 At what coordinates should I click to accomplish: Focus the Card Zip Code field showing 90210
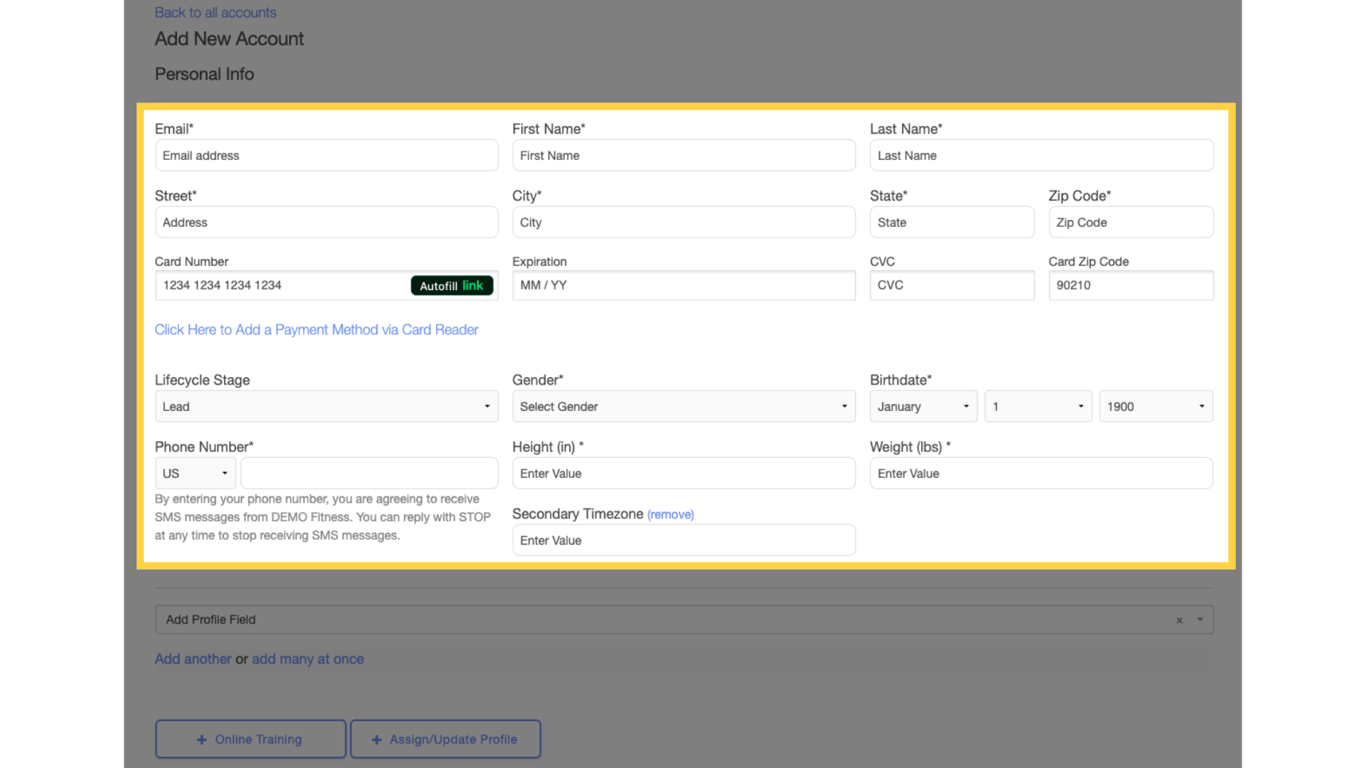point(1131,285)
